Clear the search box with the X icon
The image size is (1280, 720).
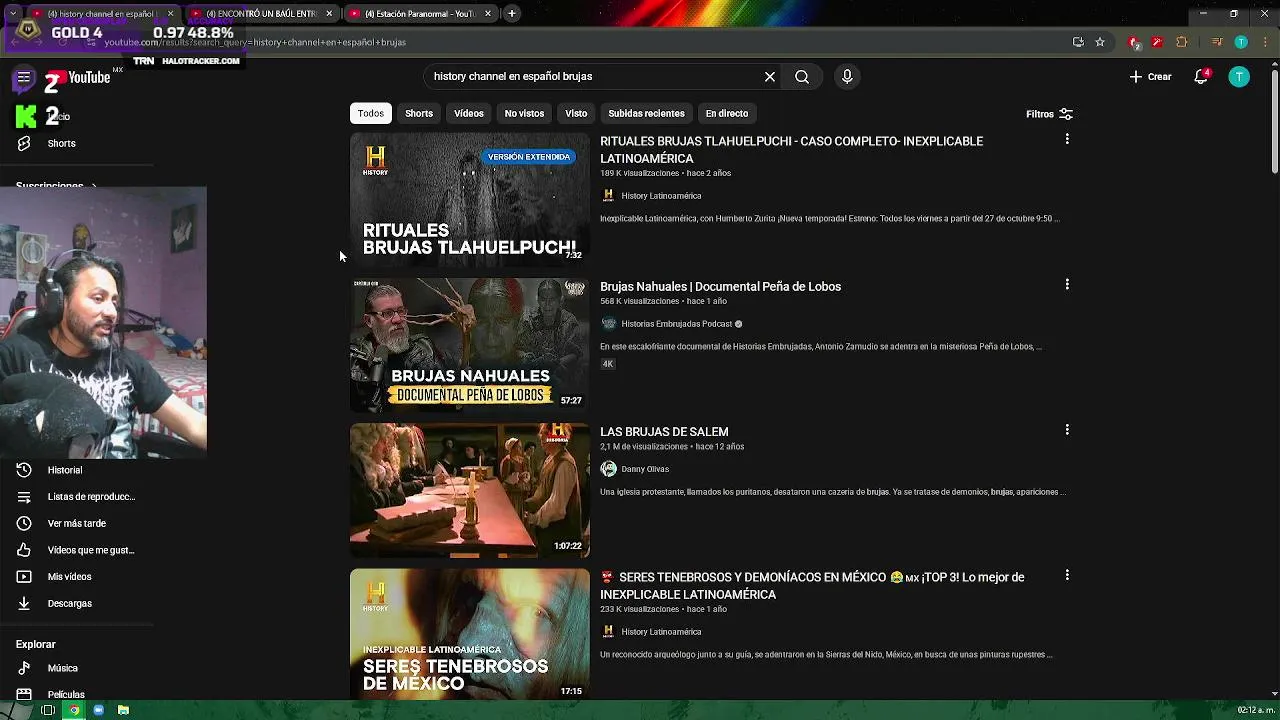pos(770,77)
